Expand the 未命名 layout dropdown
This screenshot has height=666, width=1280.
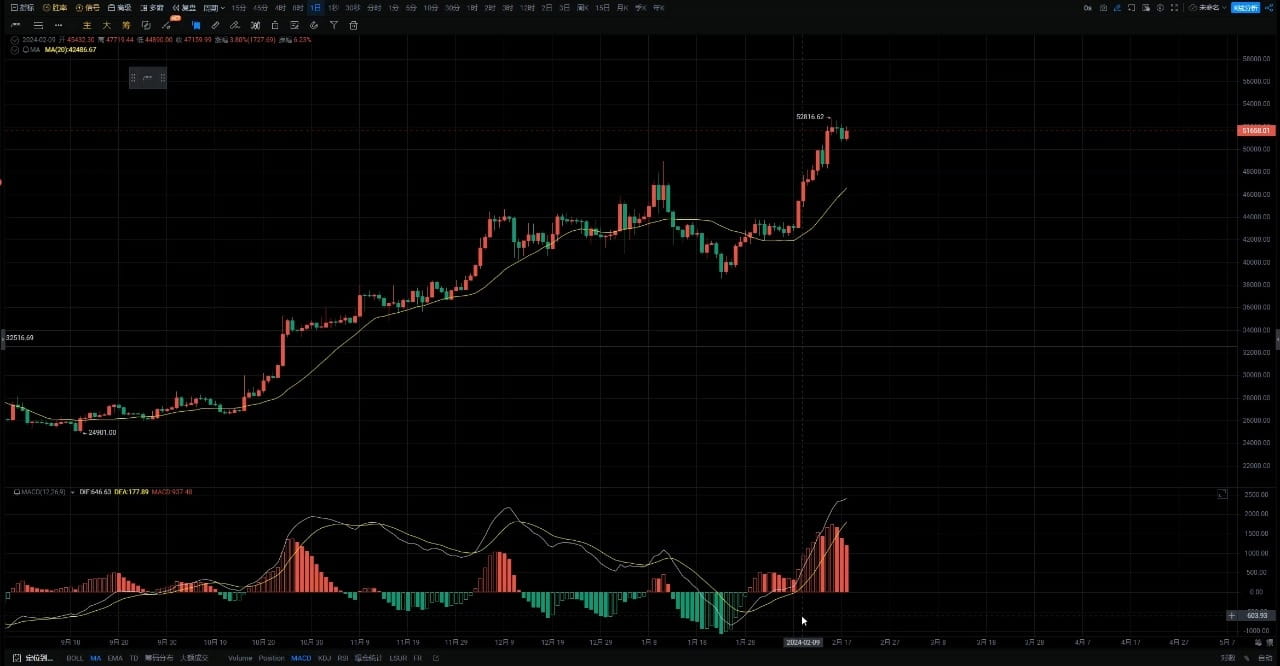pyautogui.click(x=1207, y=8)
